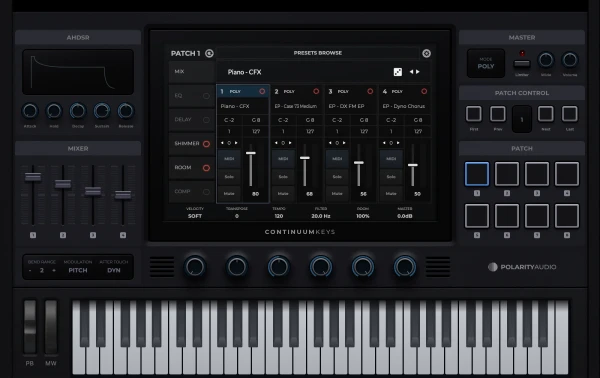Increase bend range with the plus button
The width and height of the screenshot is (600, 378).
[54, 270]
